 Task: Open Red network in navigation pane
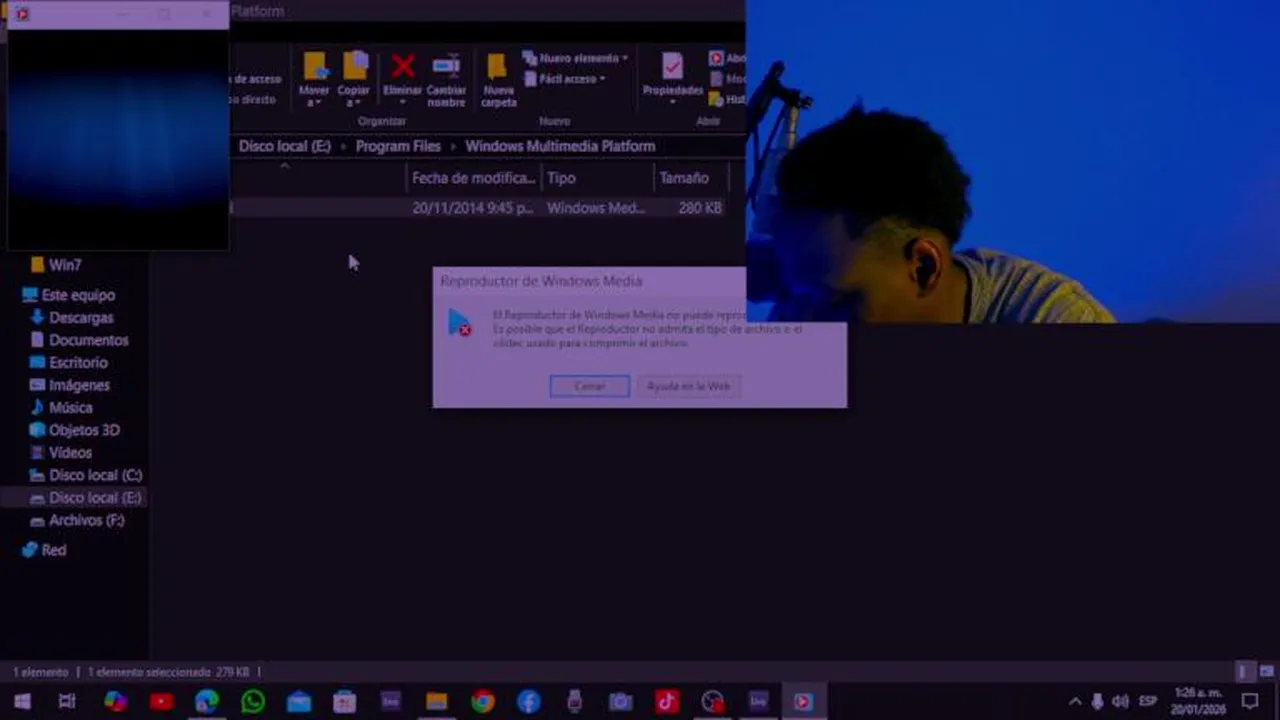click(44, 550)
